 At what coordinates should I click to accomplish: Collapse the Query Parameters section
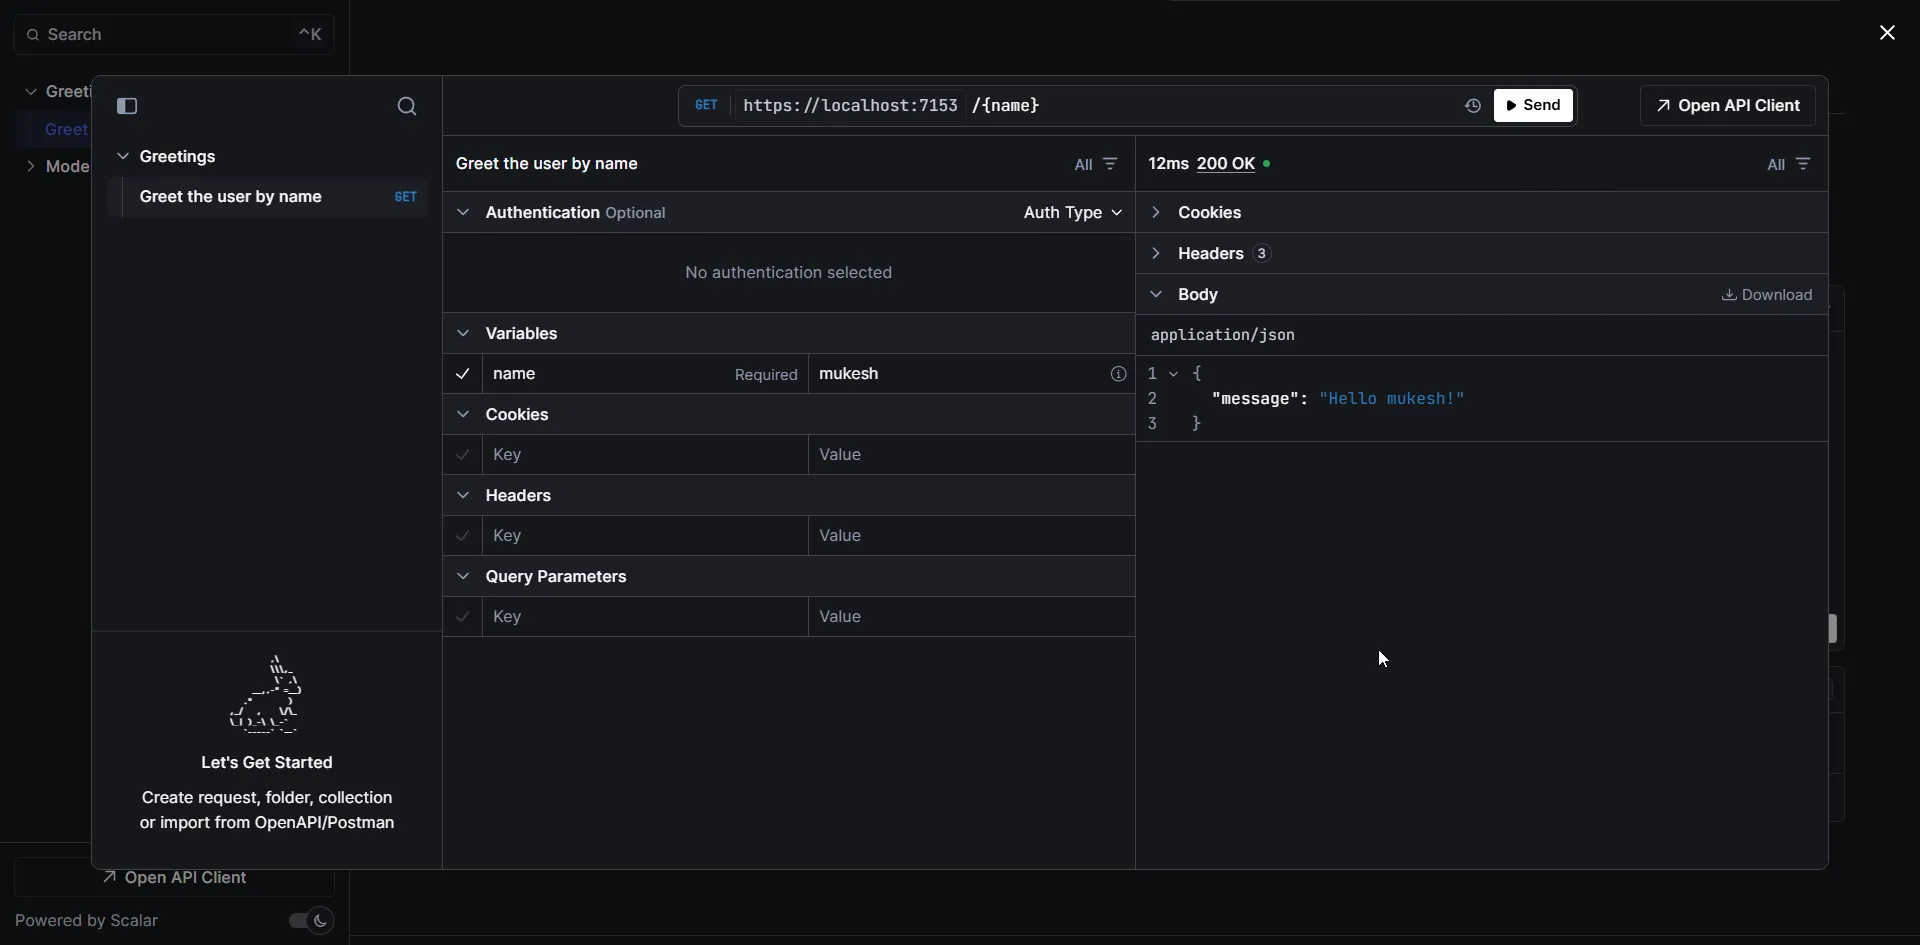point(463,577)
